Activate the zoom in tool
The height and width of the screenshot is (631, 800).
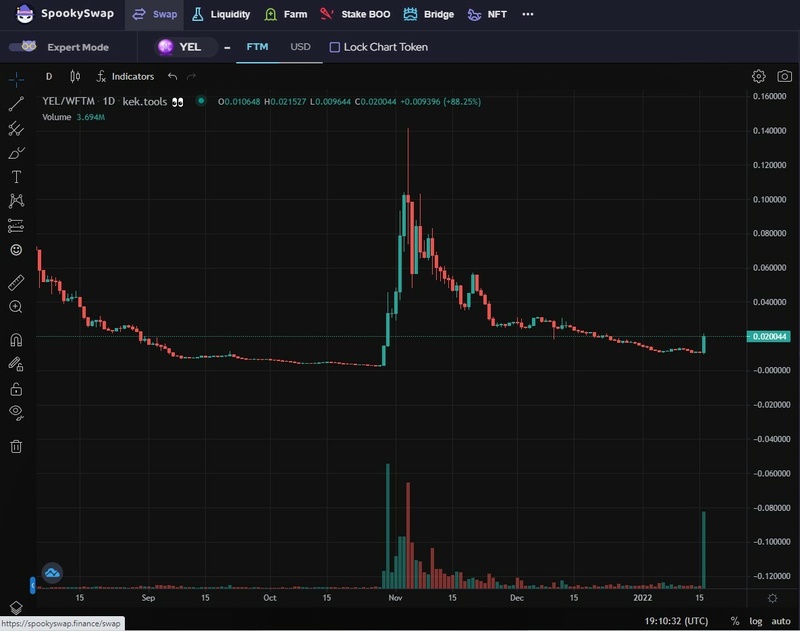click(16, 307)
